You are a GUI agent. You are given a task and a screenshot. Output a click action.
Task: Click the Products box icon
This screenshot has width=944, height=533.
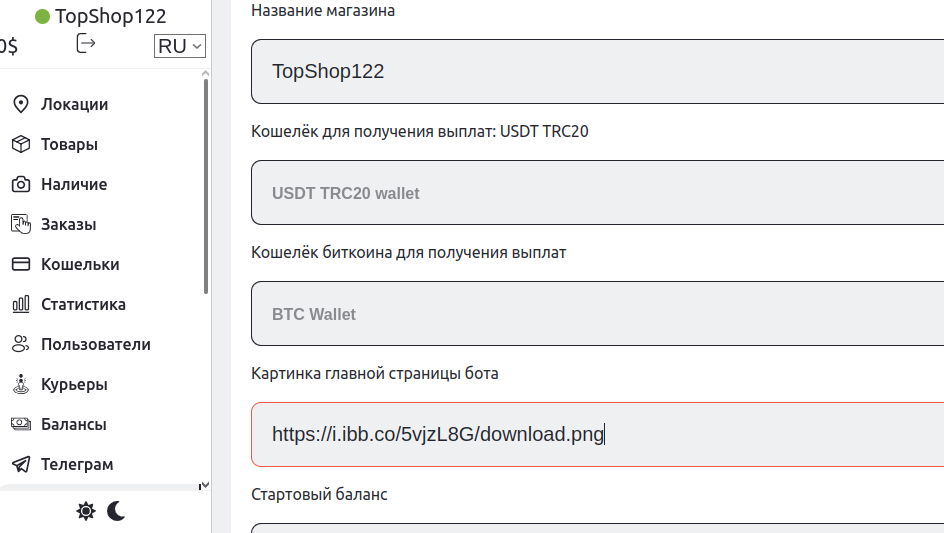pyautogui.click(x=20, y=144)
